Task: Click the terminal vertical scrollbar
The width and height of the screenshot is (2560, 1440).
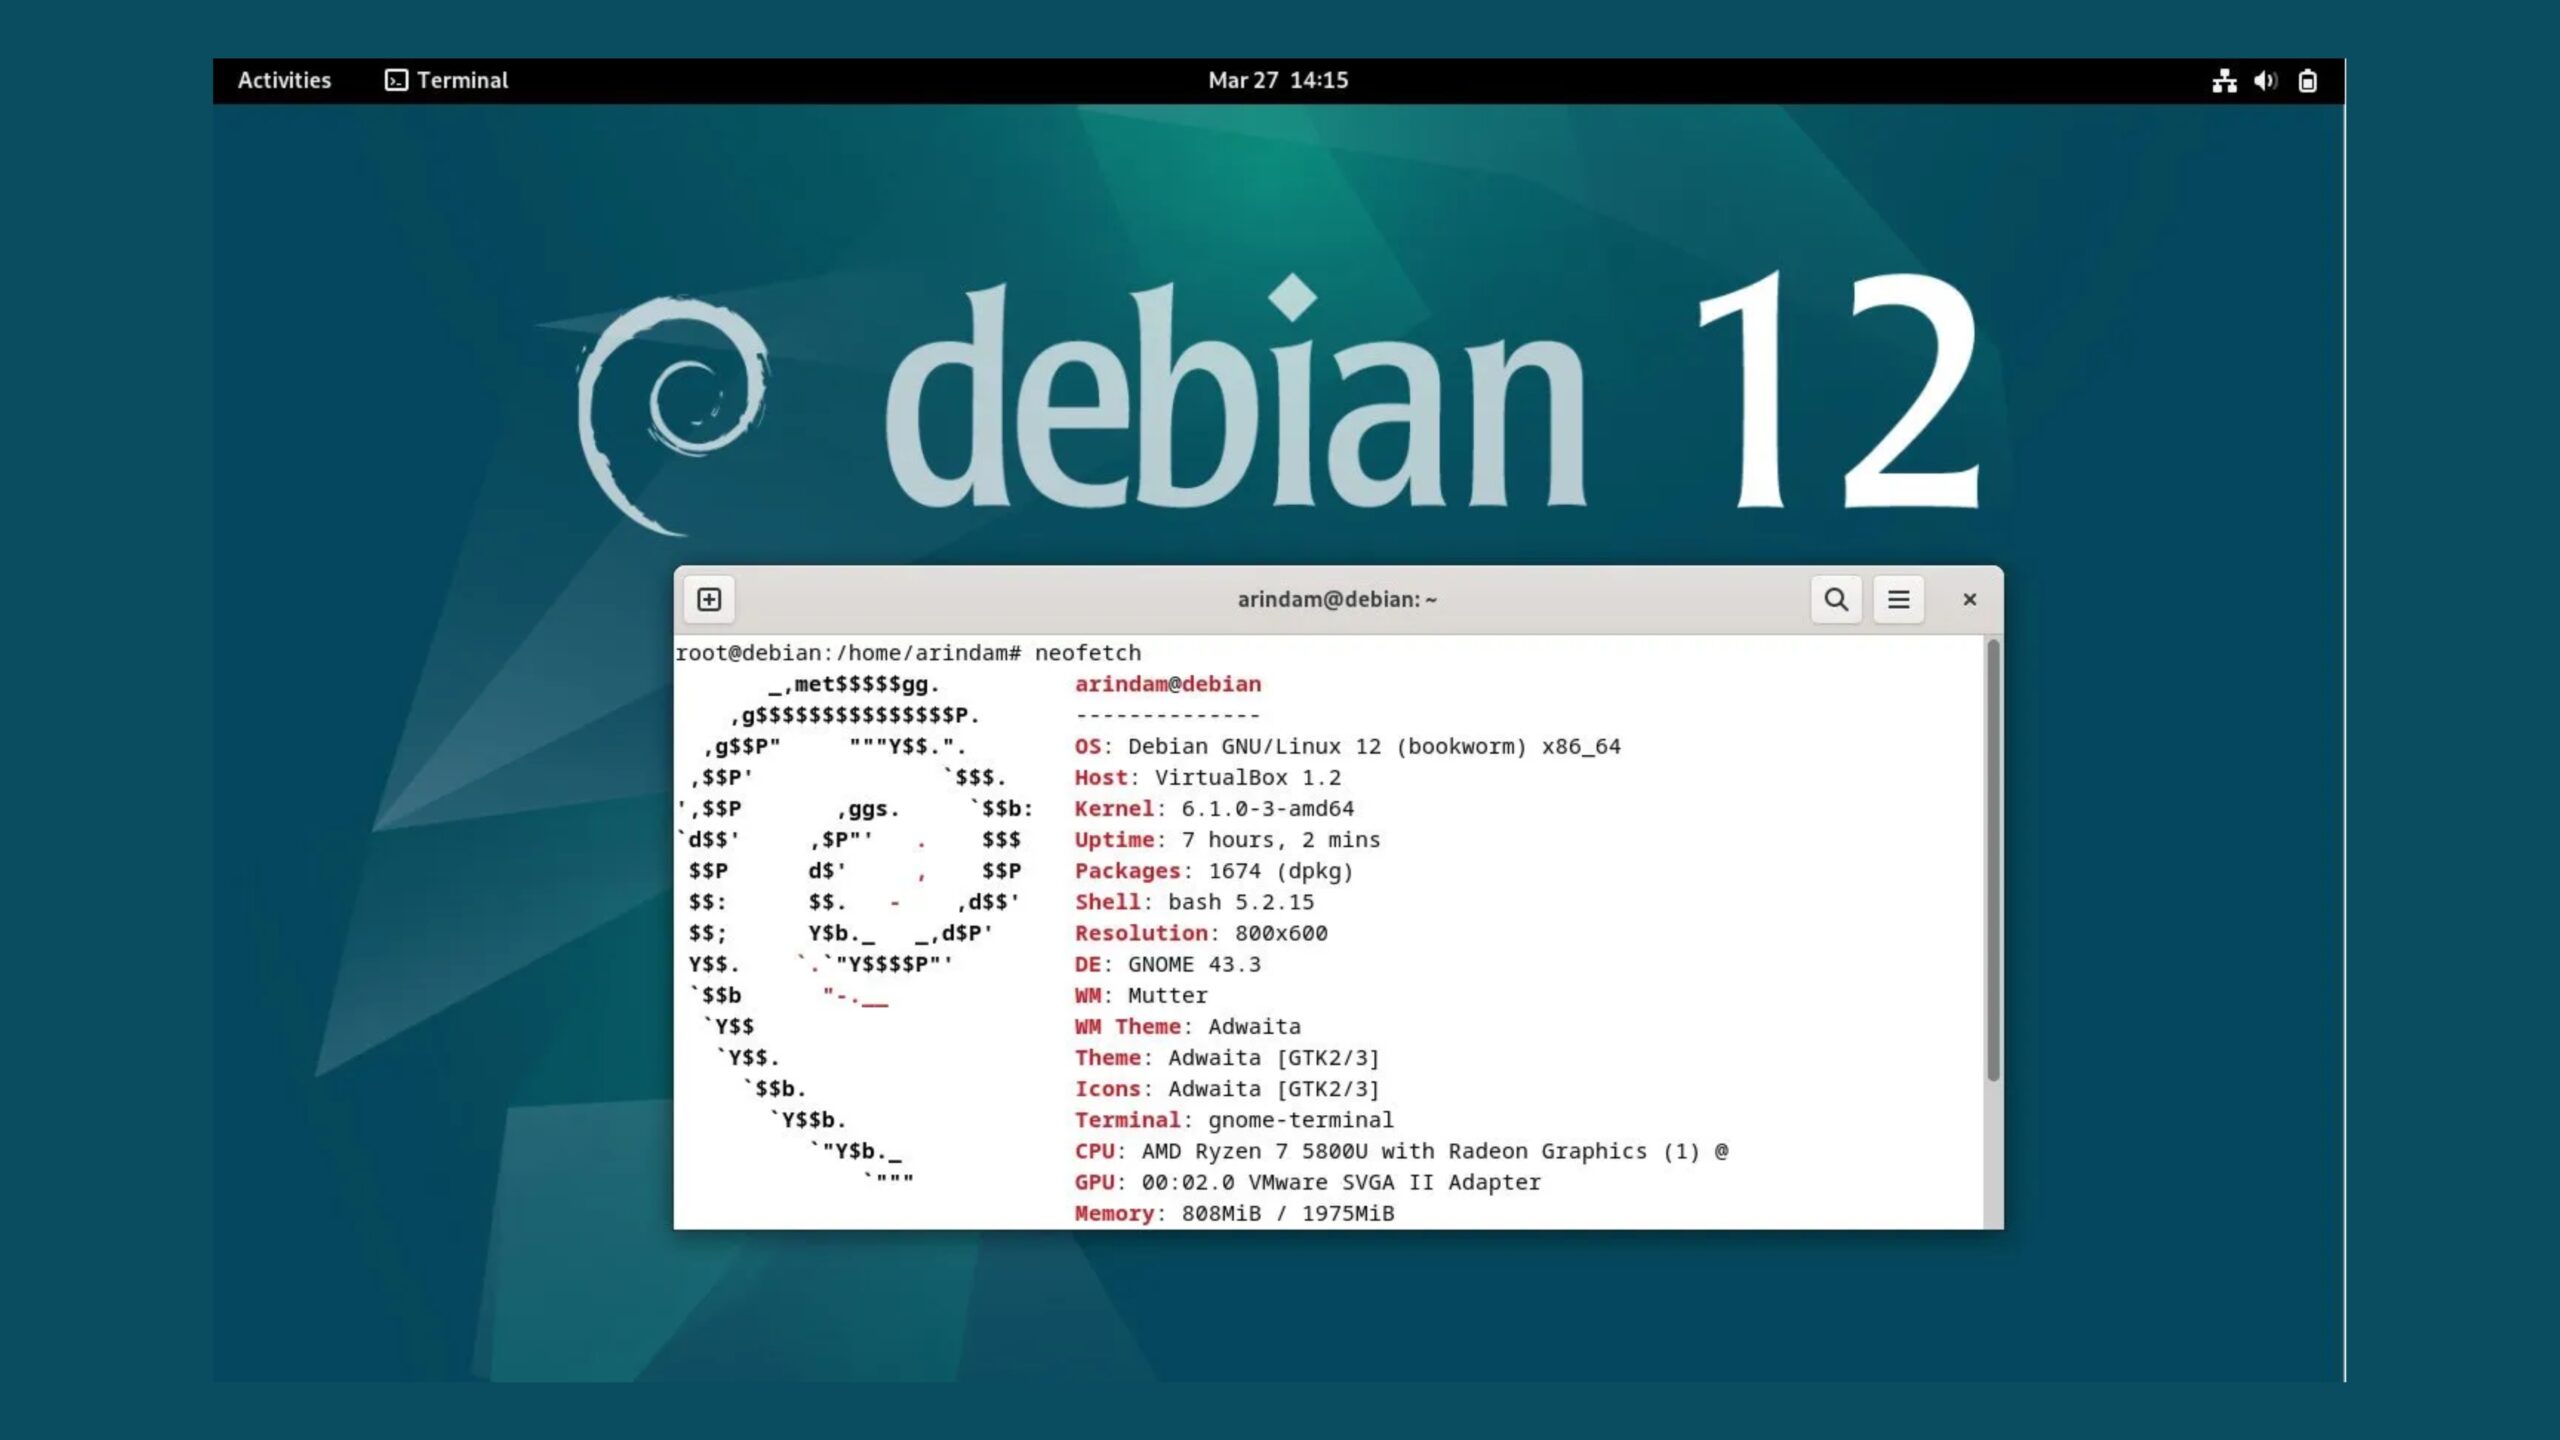Action: (x=1992, y=860)
